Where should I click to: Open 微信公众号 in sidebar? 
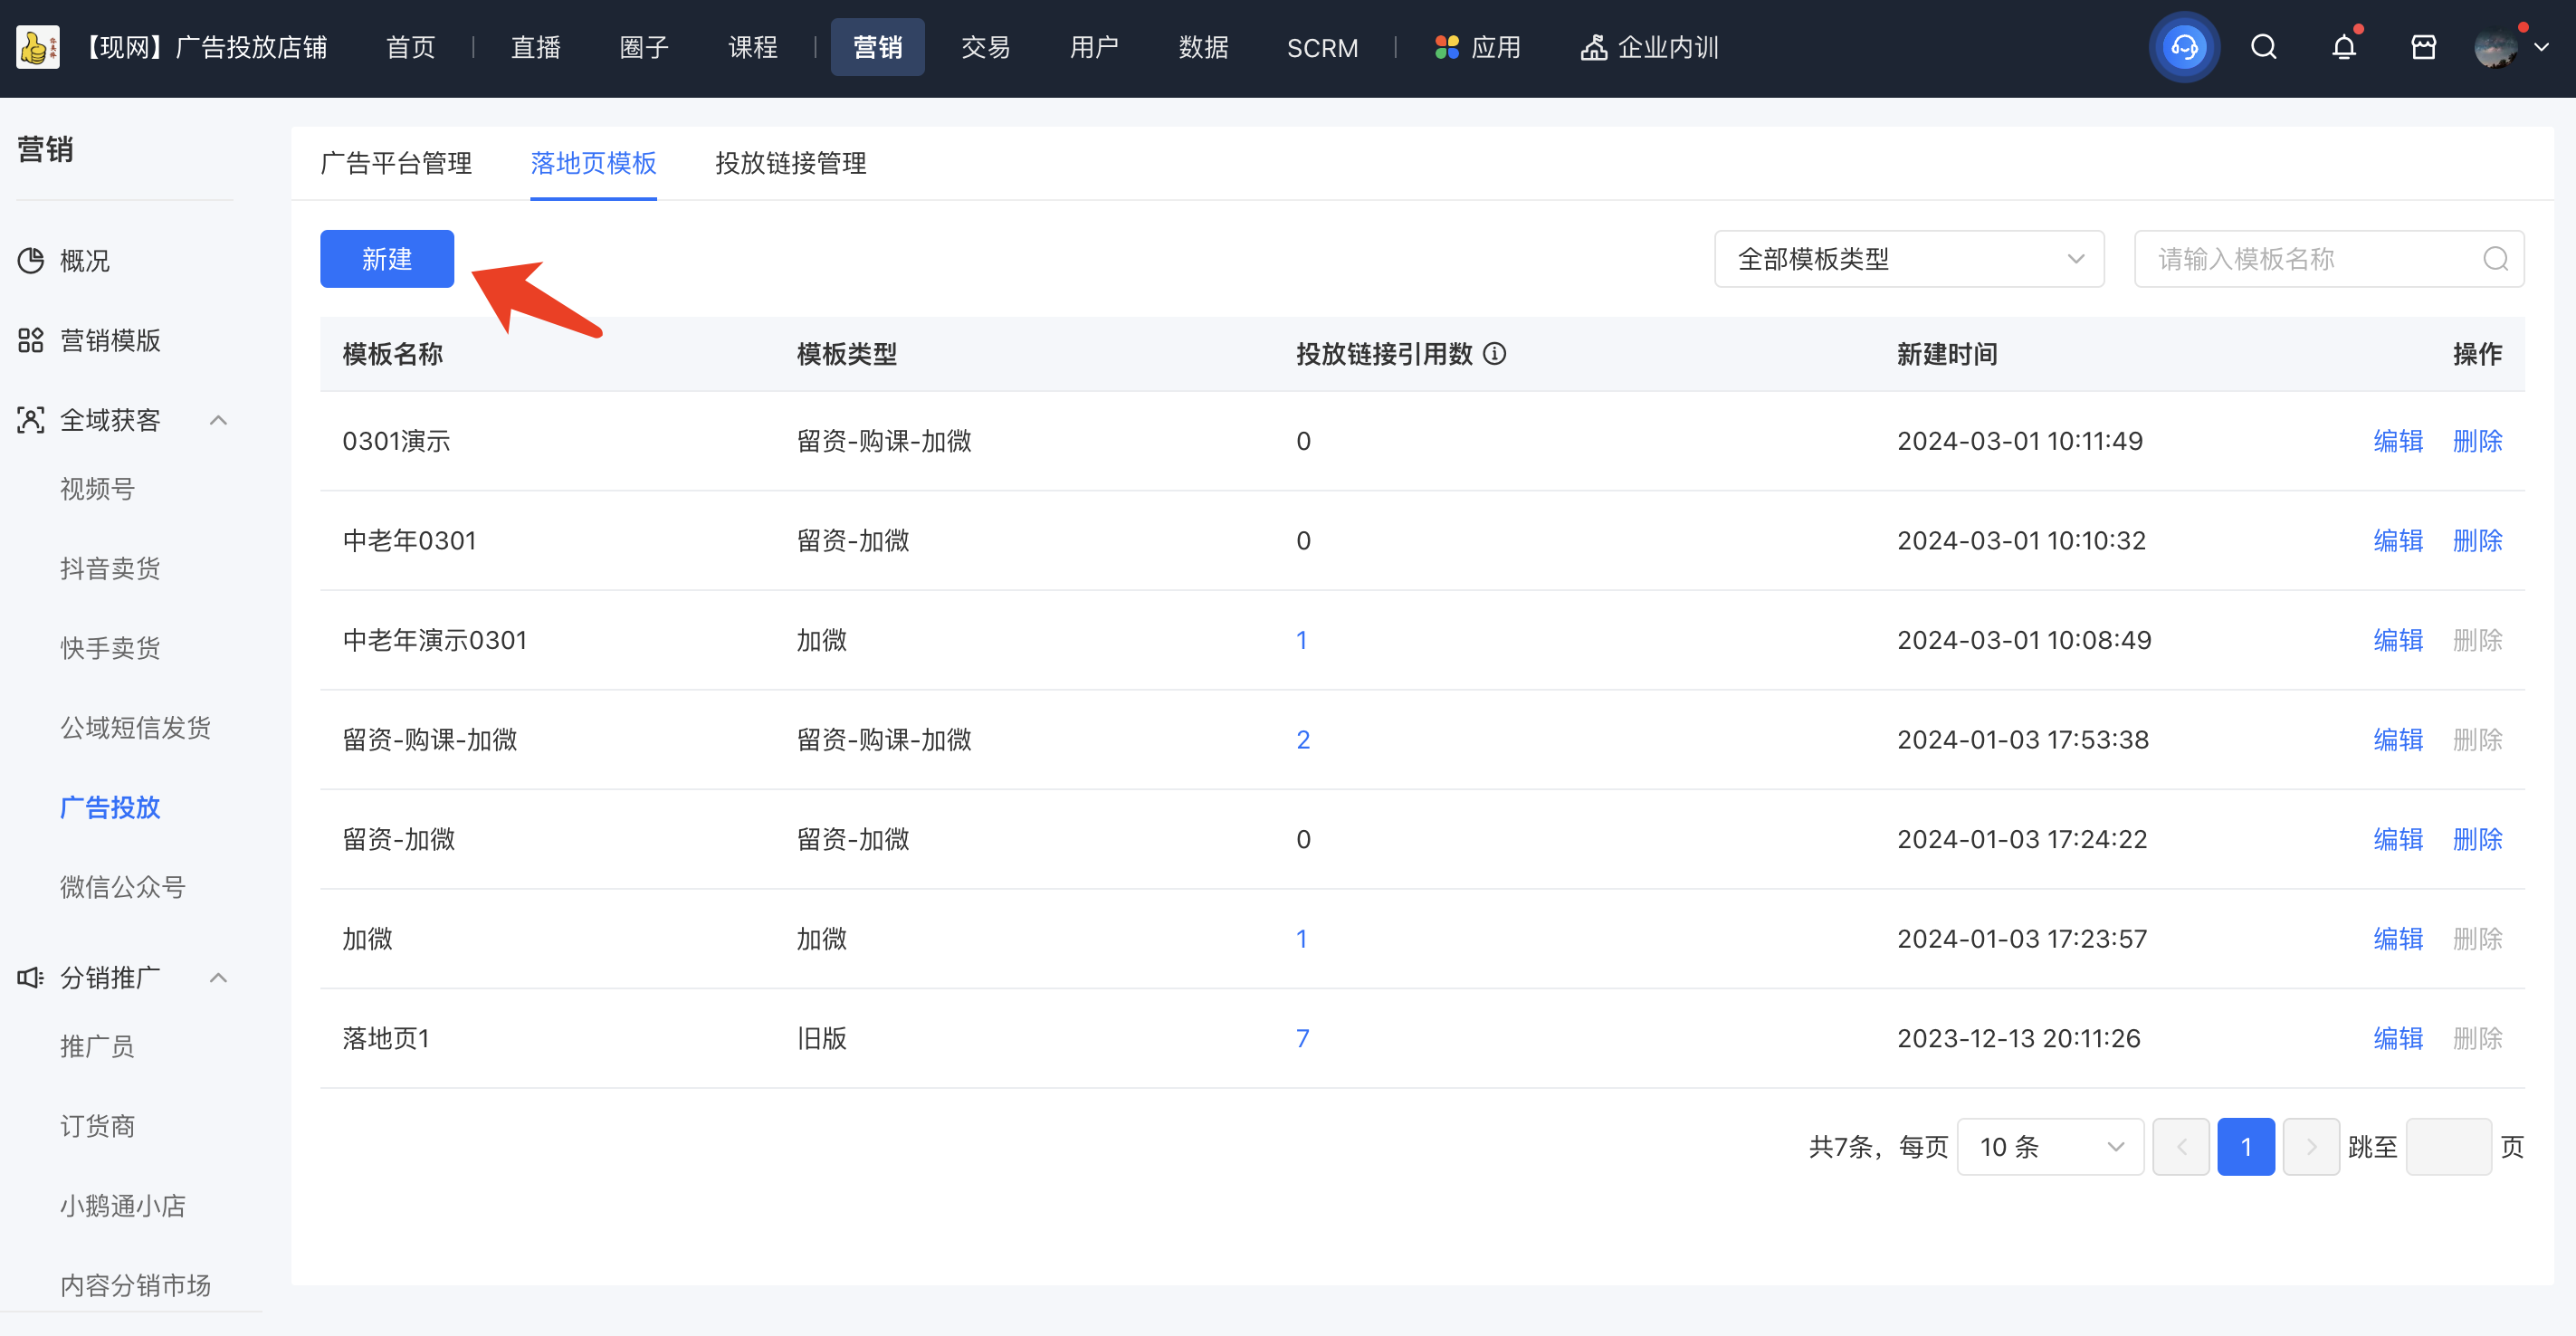coord(123,887)
